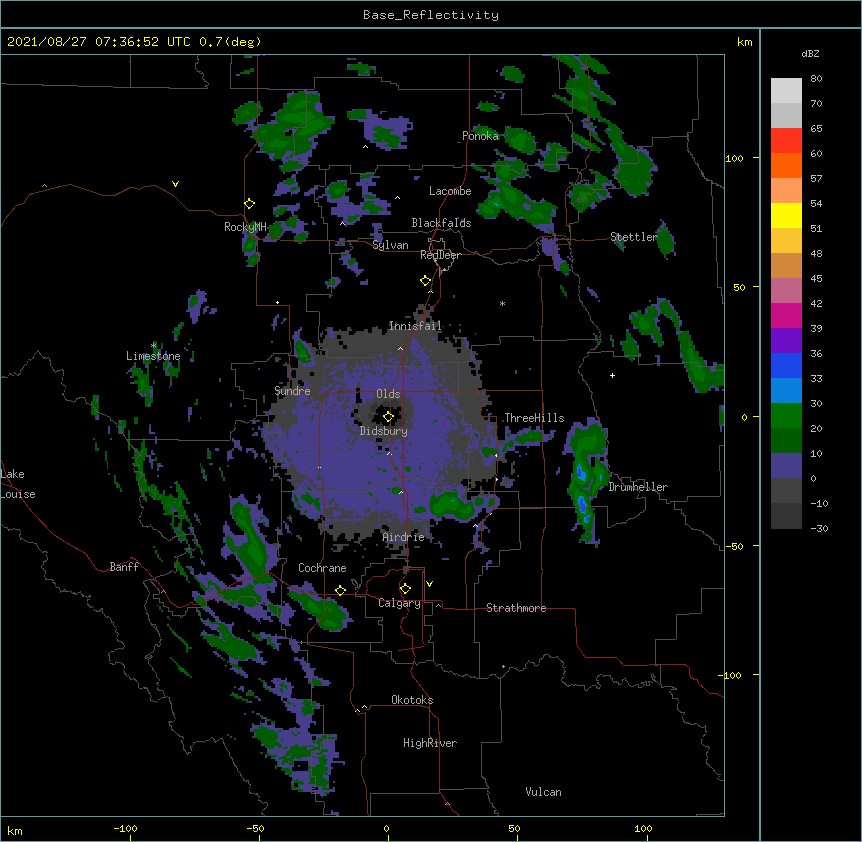This screenshot has width=862, height=842.
Task: Click the yellow diamond marker above Calgary
Action: [405, 589]
